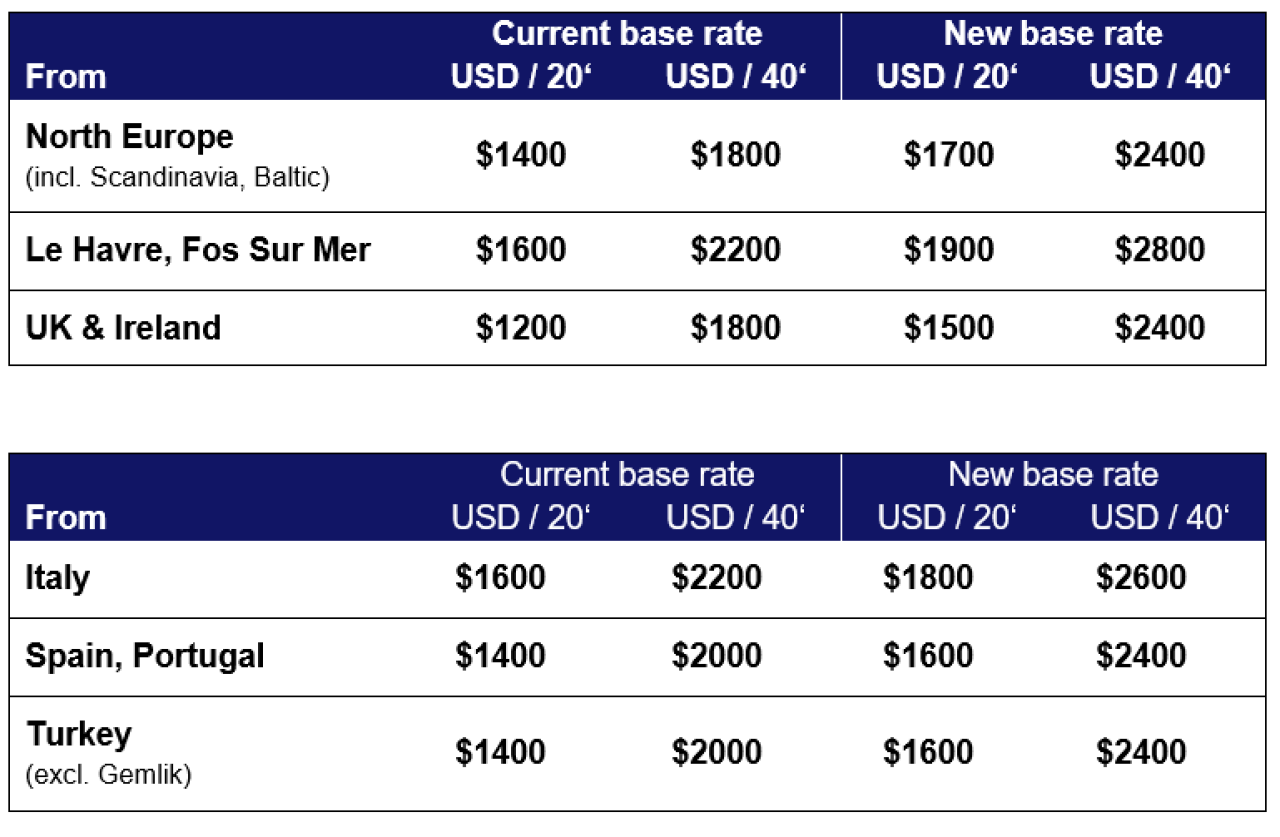Select the Le Havre, Fos Sur Mer row label

click(x=198, y=249)
